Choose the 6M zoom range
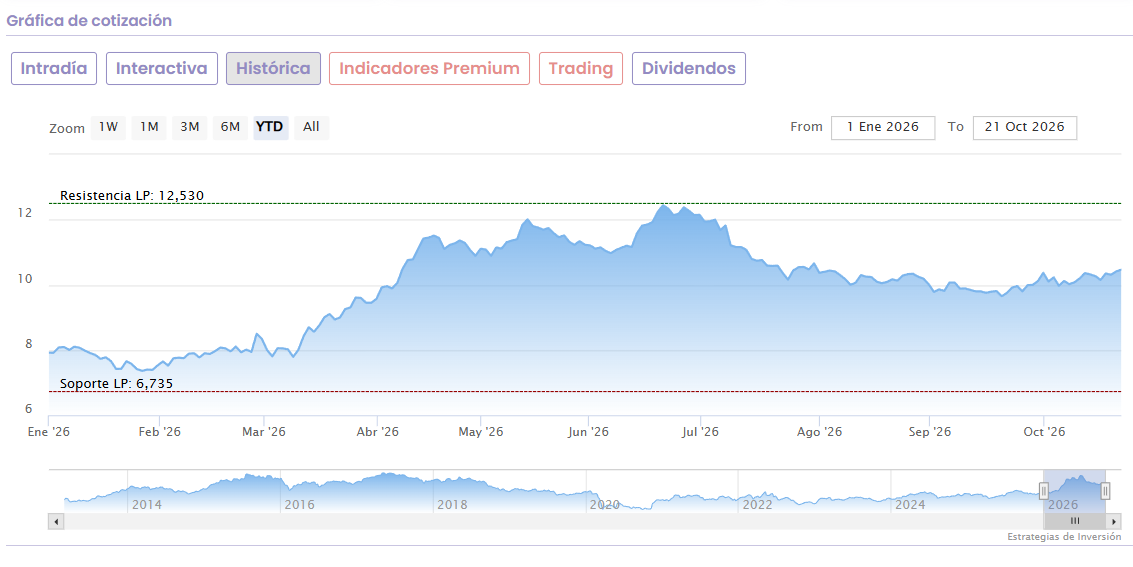The height and width of the screenshot is (567, 1133). click(230, 127)
